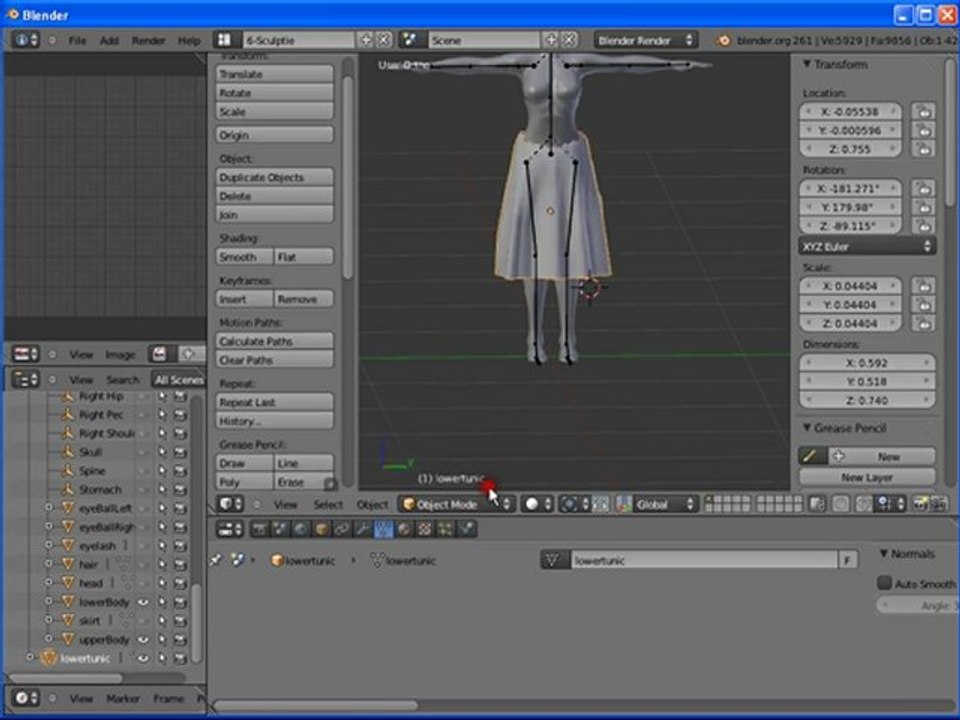Click the armature bone icon beside Spine
The width and height of the screenshot is (960, 720).
[68, 471]
